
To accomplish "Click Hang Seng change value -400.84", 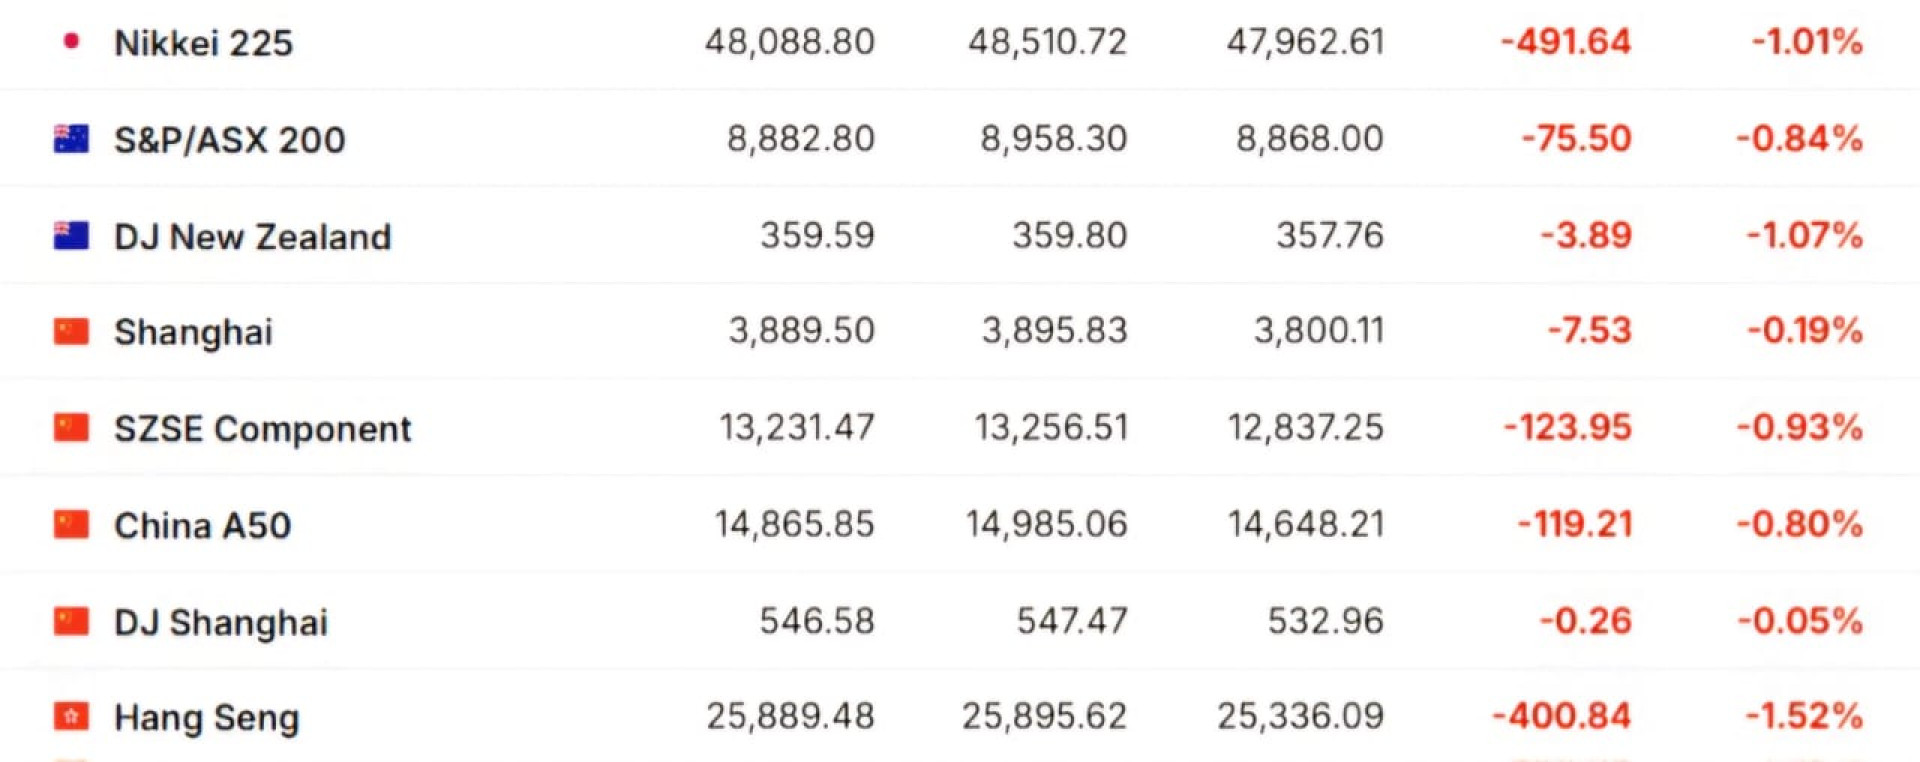I will coord(1561,716).
